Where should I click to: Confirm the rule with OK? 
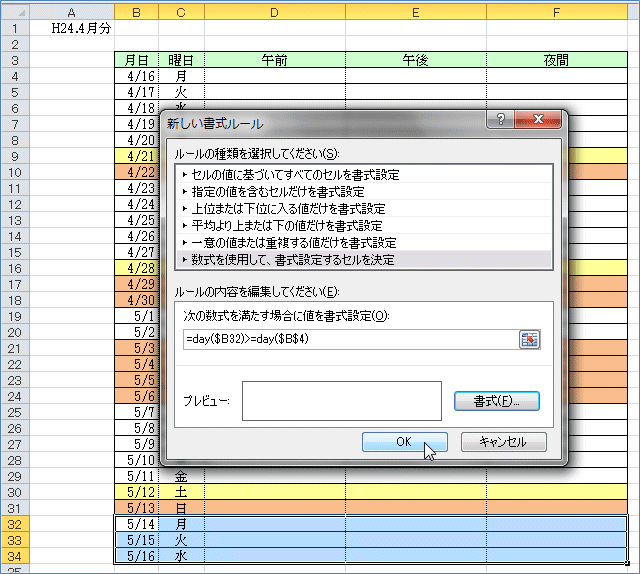(404, 442)
